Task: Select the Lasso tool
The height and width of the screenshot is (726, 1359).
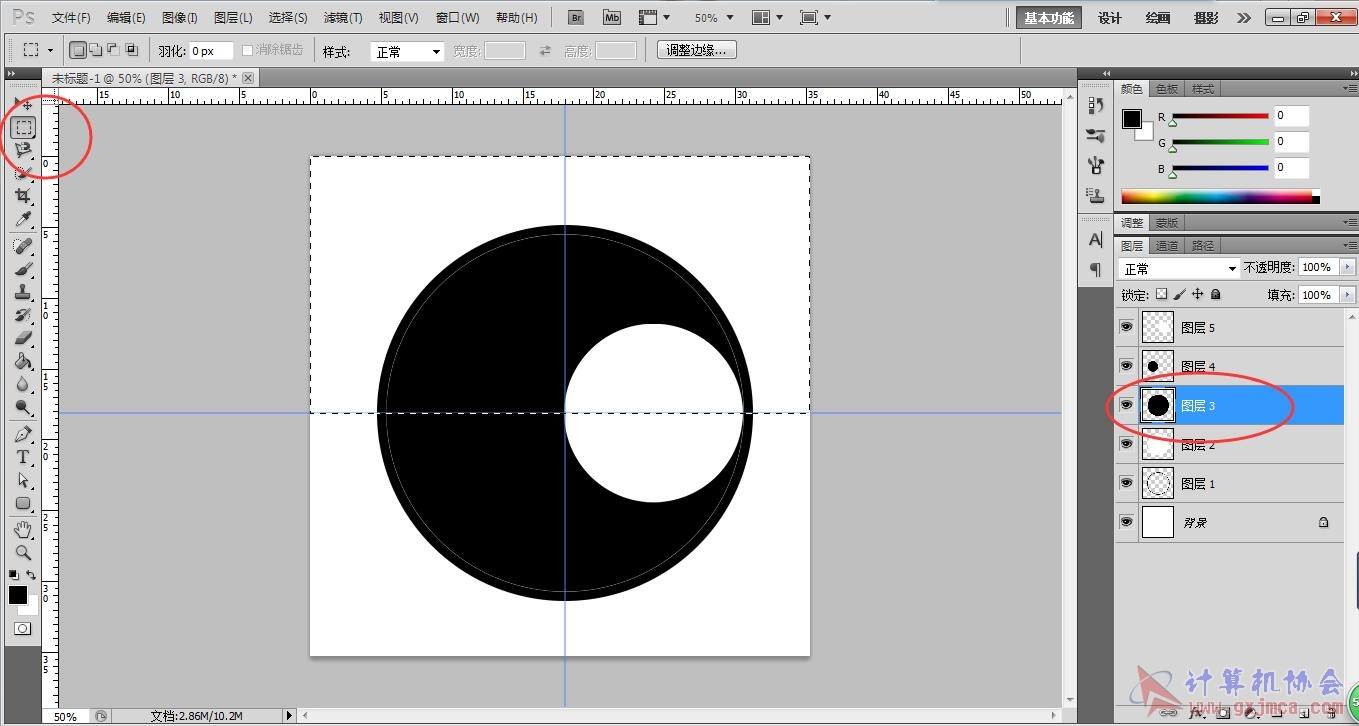Action: (23, 149)
